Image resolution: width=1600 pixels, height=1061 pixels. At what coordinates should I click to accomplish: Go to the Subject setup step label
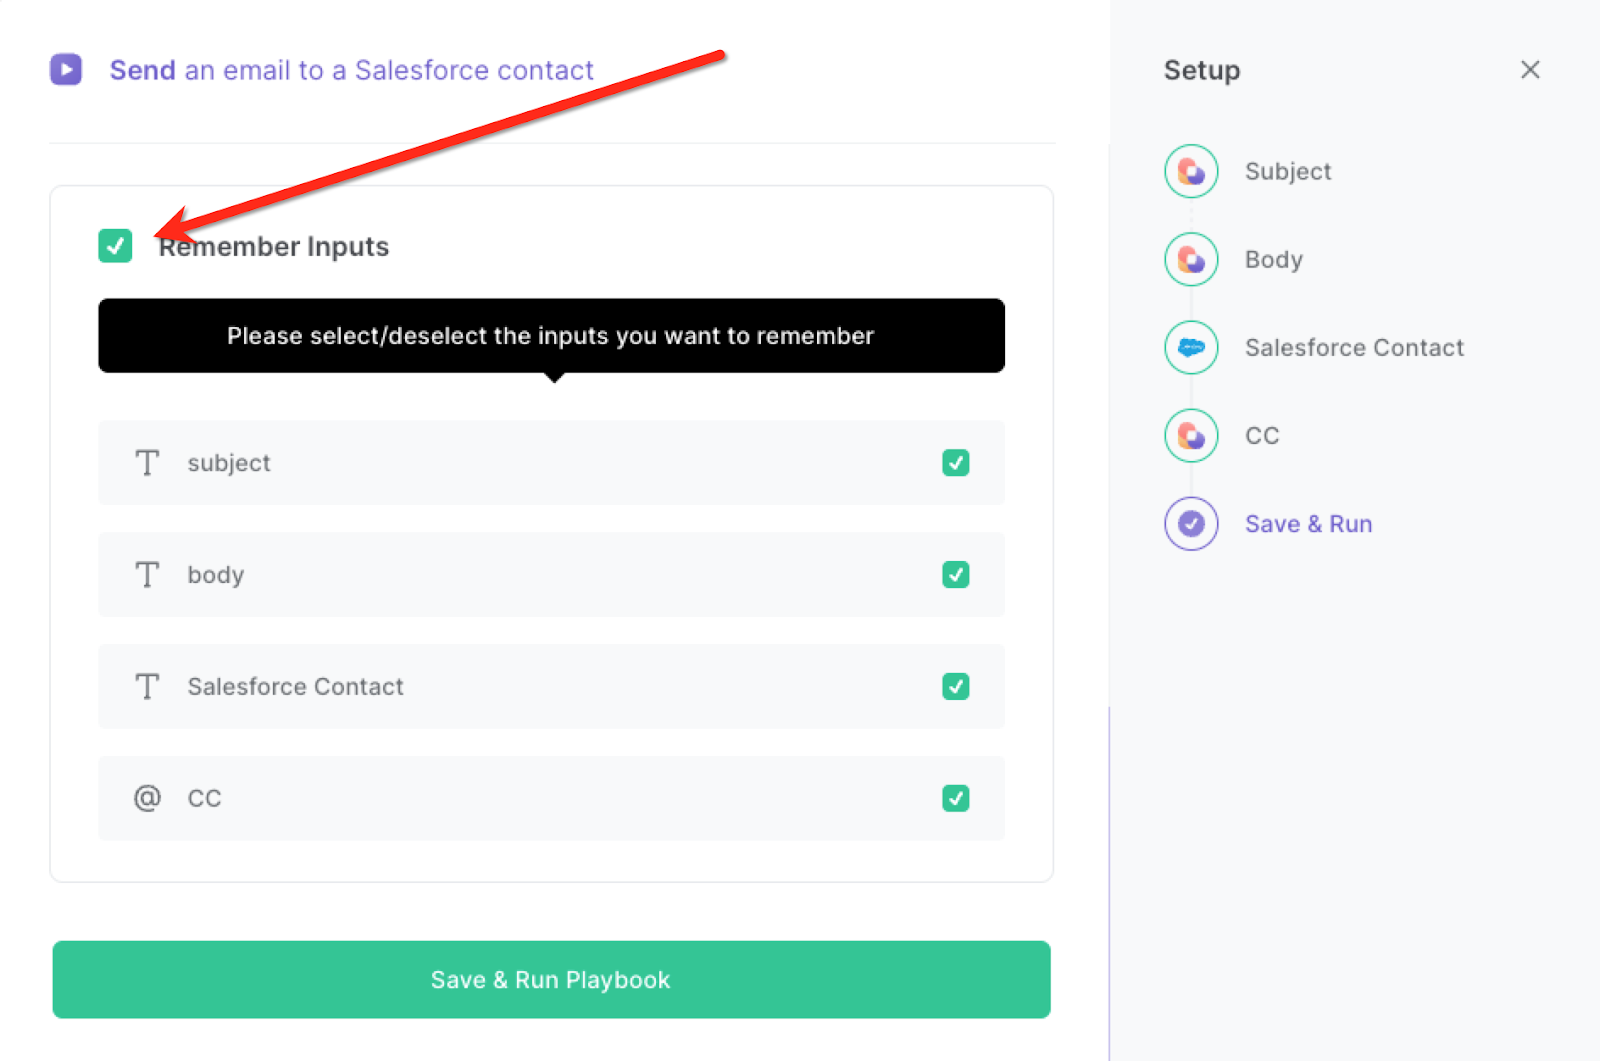1288,172
